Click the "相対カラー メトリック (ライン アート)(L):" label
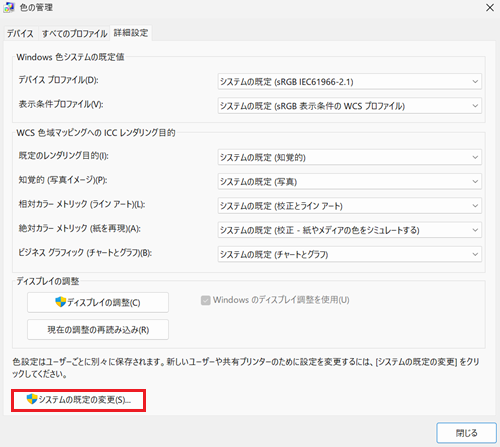500x447 pixels. coord(82,204)
